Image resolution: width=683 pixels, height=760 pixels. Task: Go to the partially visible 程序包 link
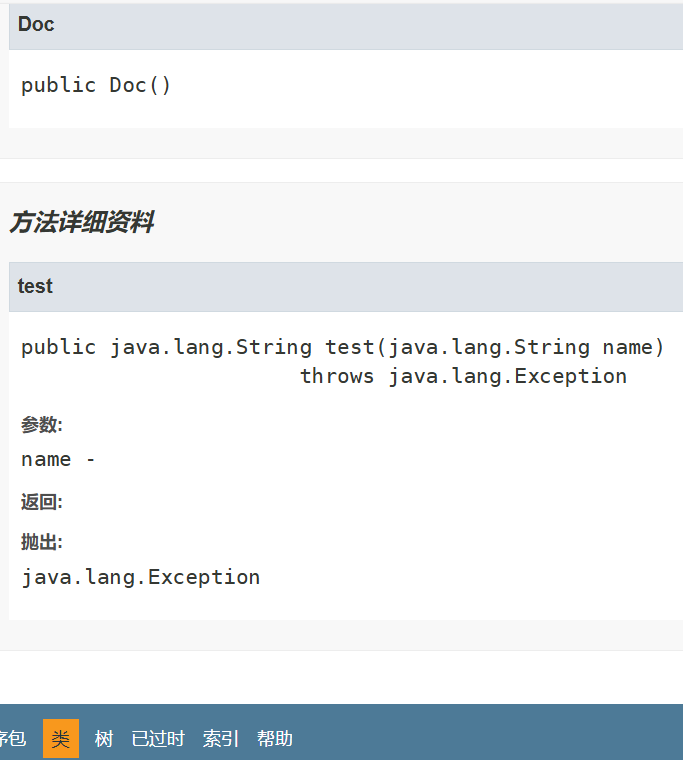12,739
